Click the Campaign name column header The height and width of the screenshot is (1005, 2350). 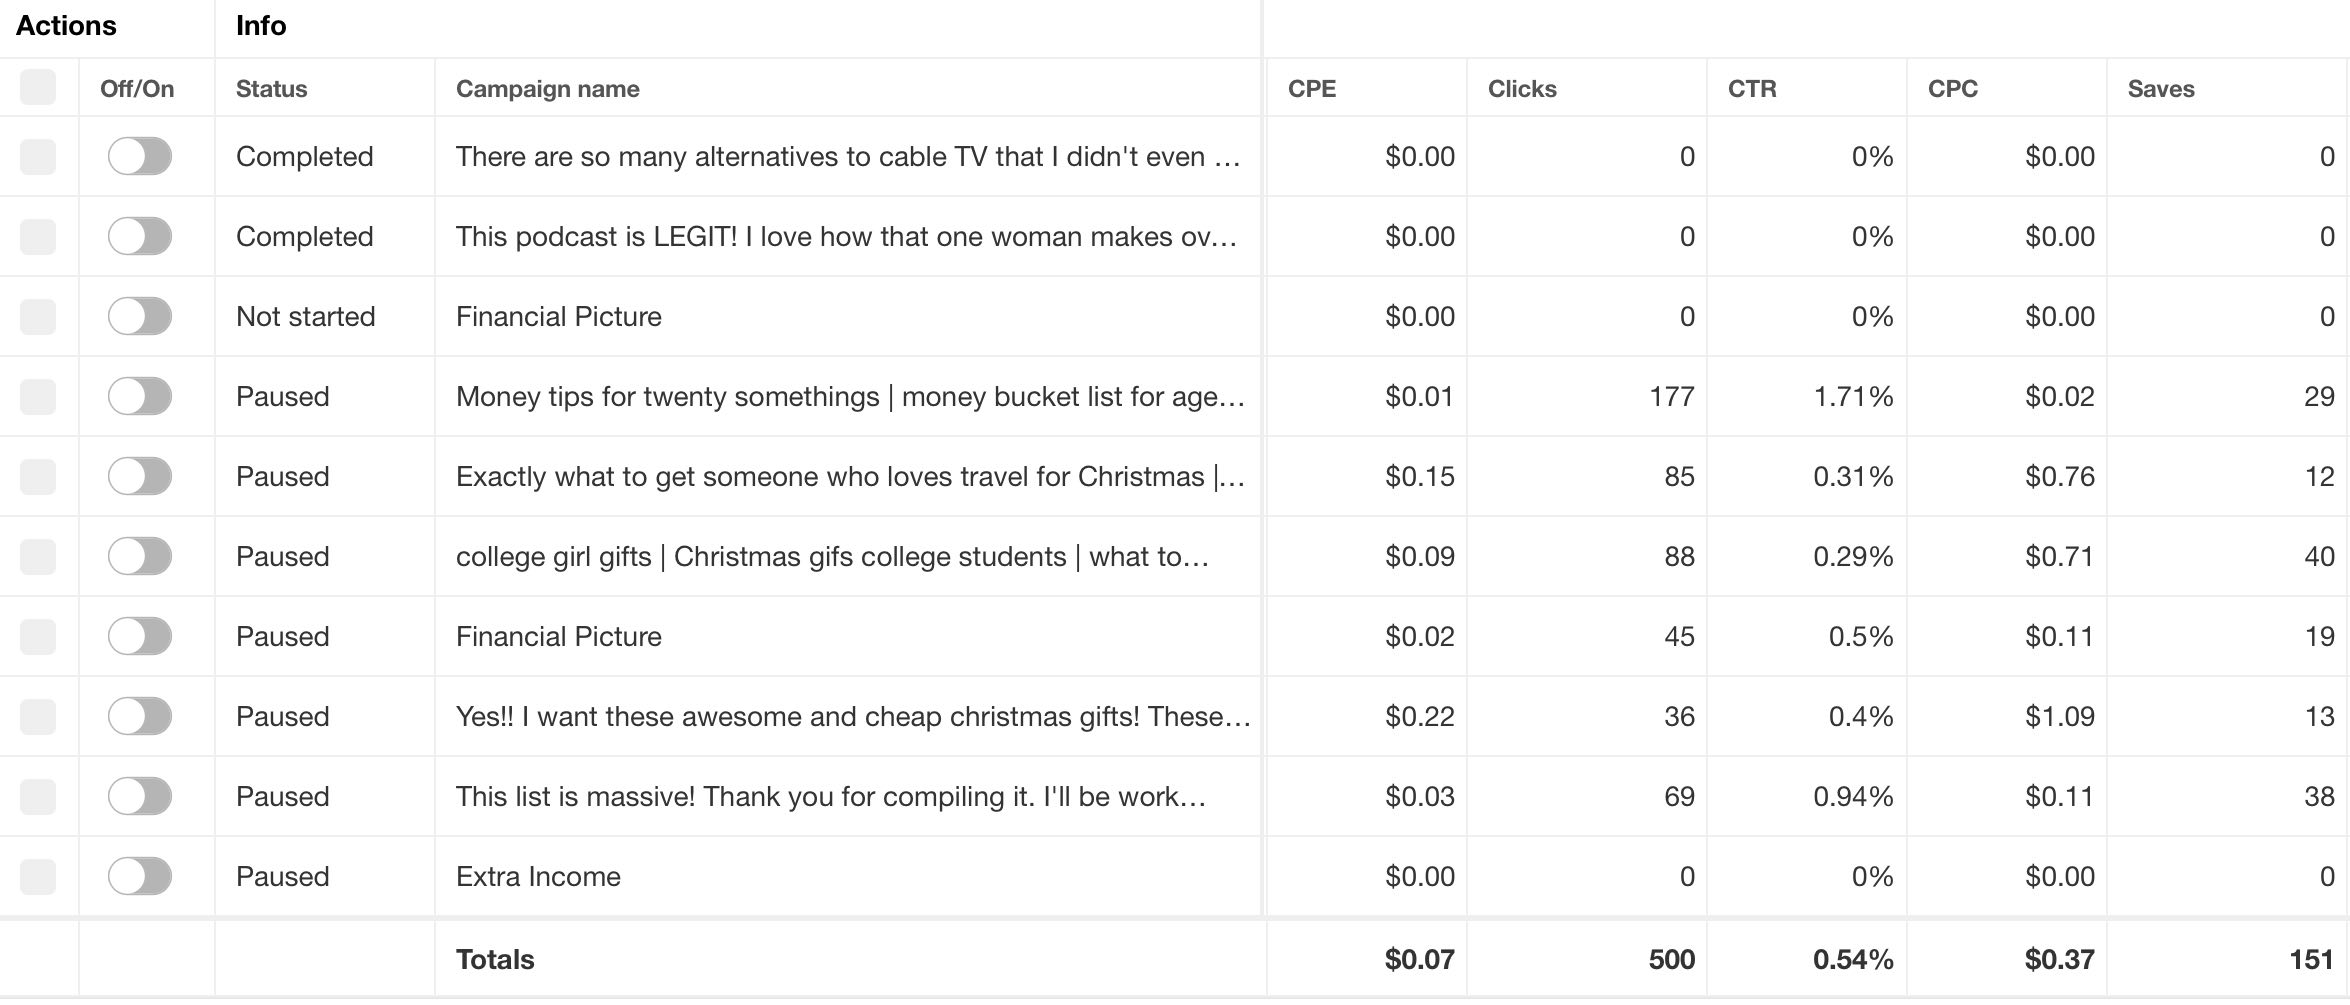[547, 88]
